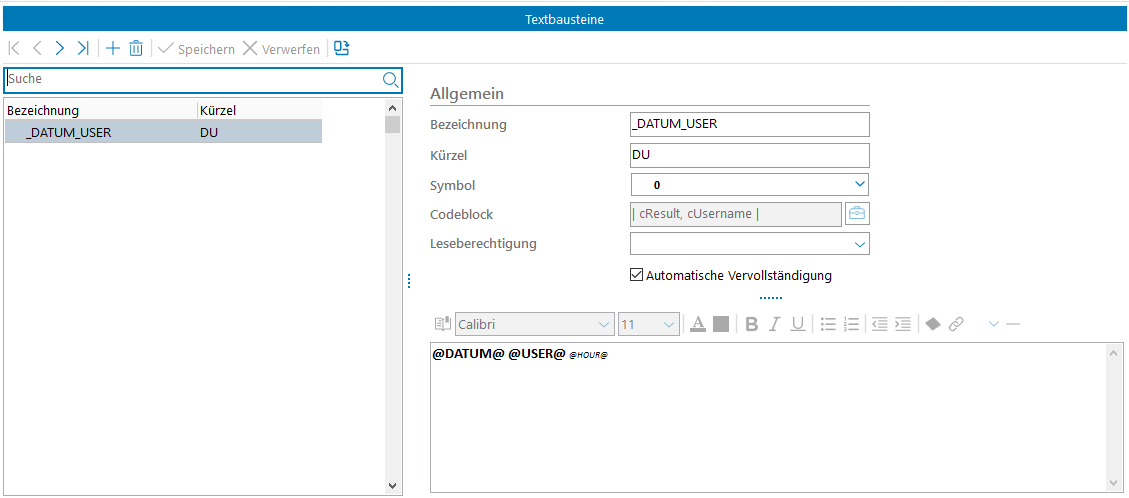The image size is (1129, 498).
Task: Click the bulleted list icon
Action: coord(827,324)
